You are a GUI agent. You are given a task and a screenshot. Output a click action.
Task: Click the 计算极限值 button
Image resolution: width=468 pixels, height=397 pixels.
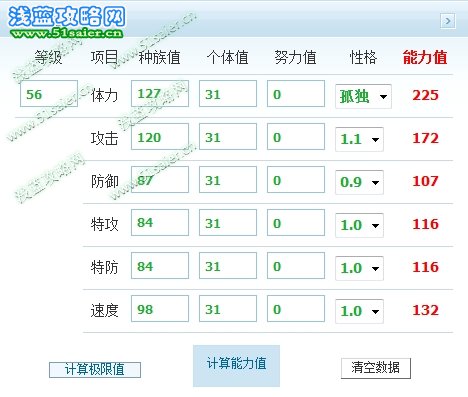point(95,370)
